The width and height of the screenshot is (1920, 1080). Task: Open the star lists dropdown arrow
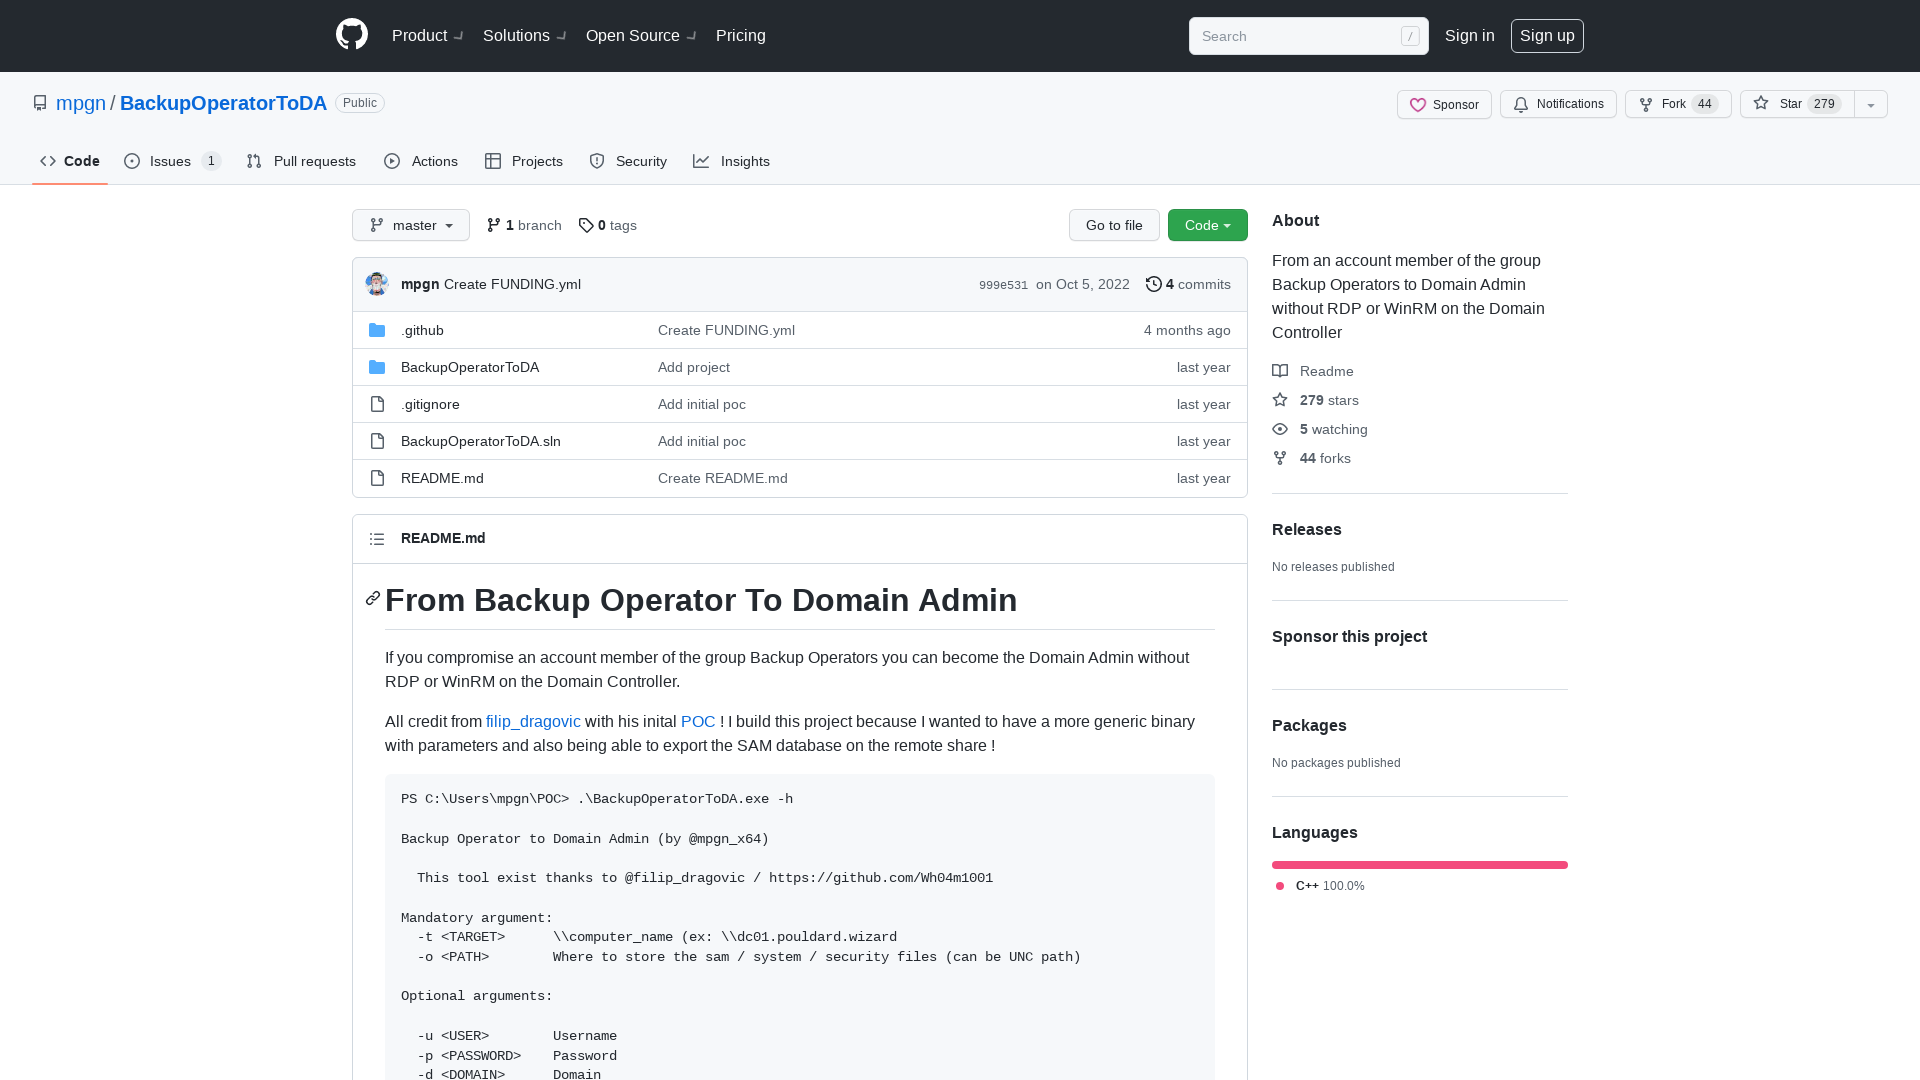pos(1871,104)
